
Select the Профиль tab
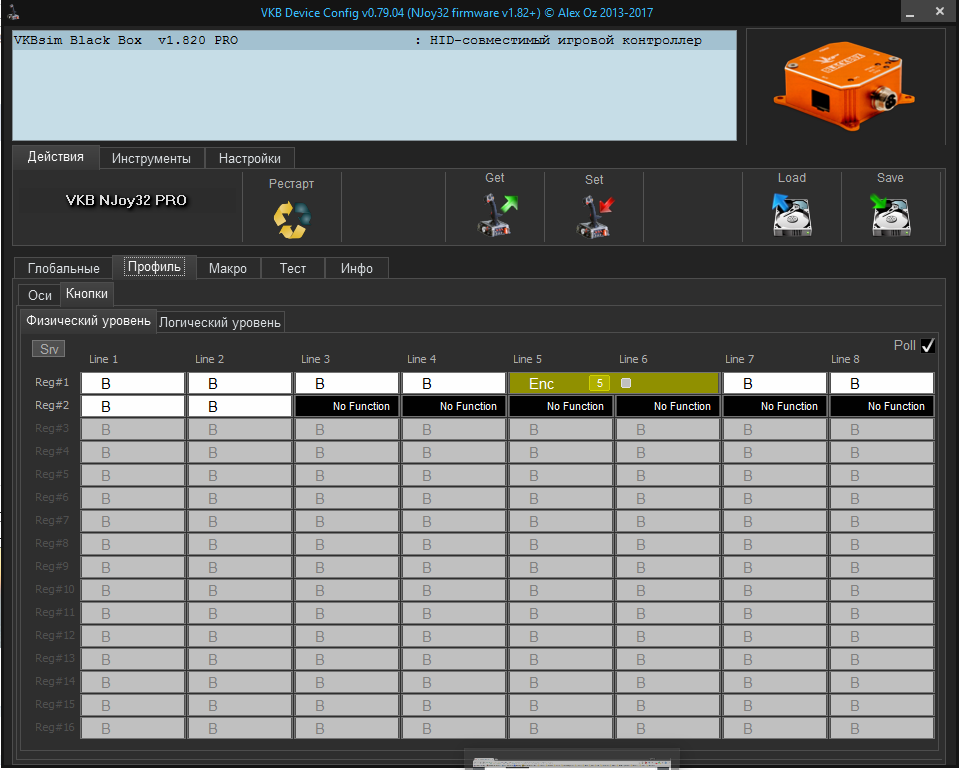click(154, 267)
